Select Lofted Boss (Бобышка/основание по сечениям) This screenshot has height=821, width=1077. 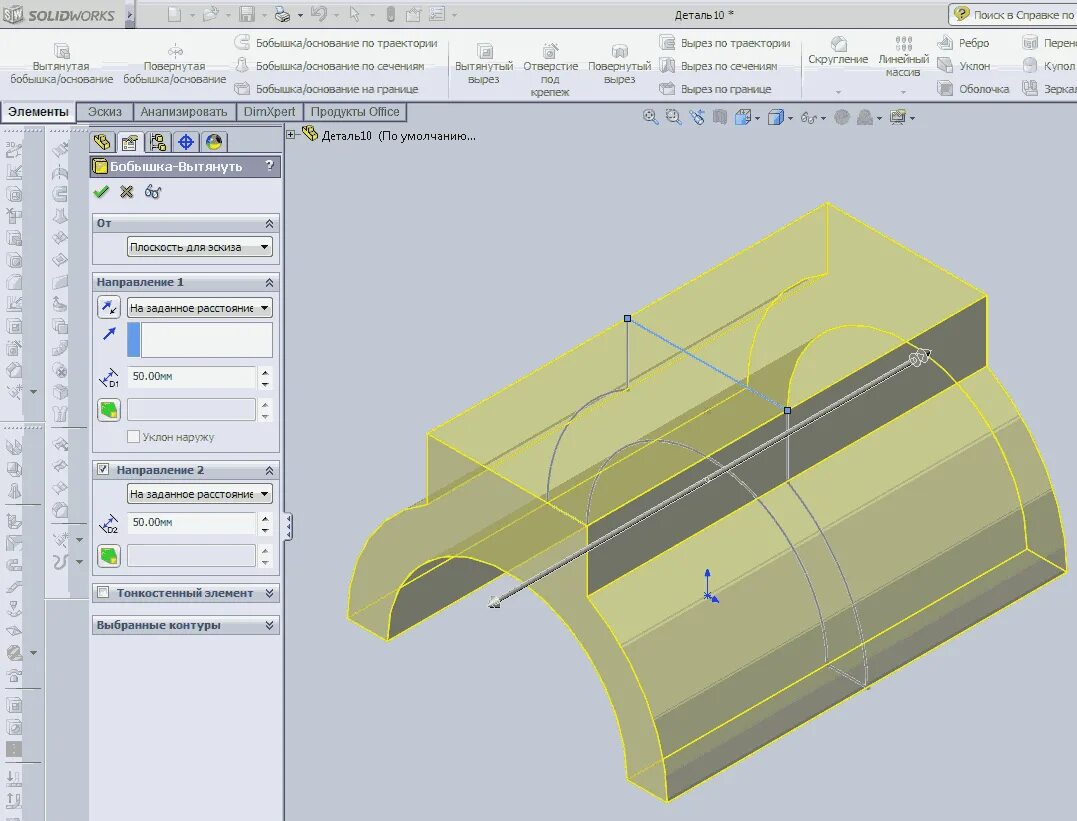[330, 66]
